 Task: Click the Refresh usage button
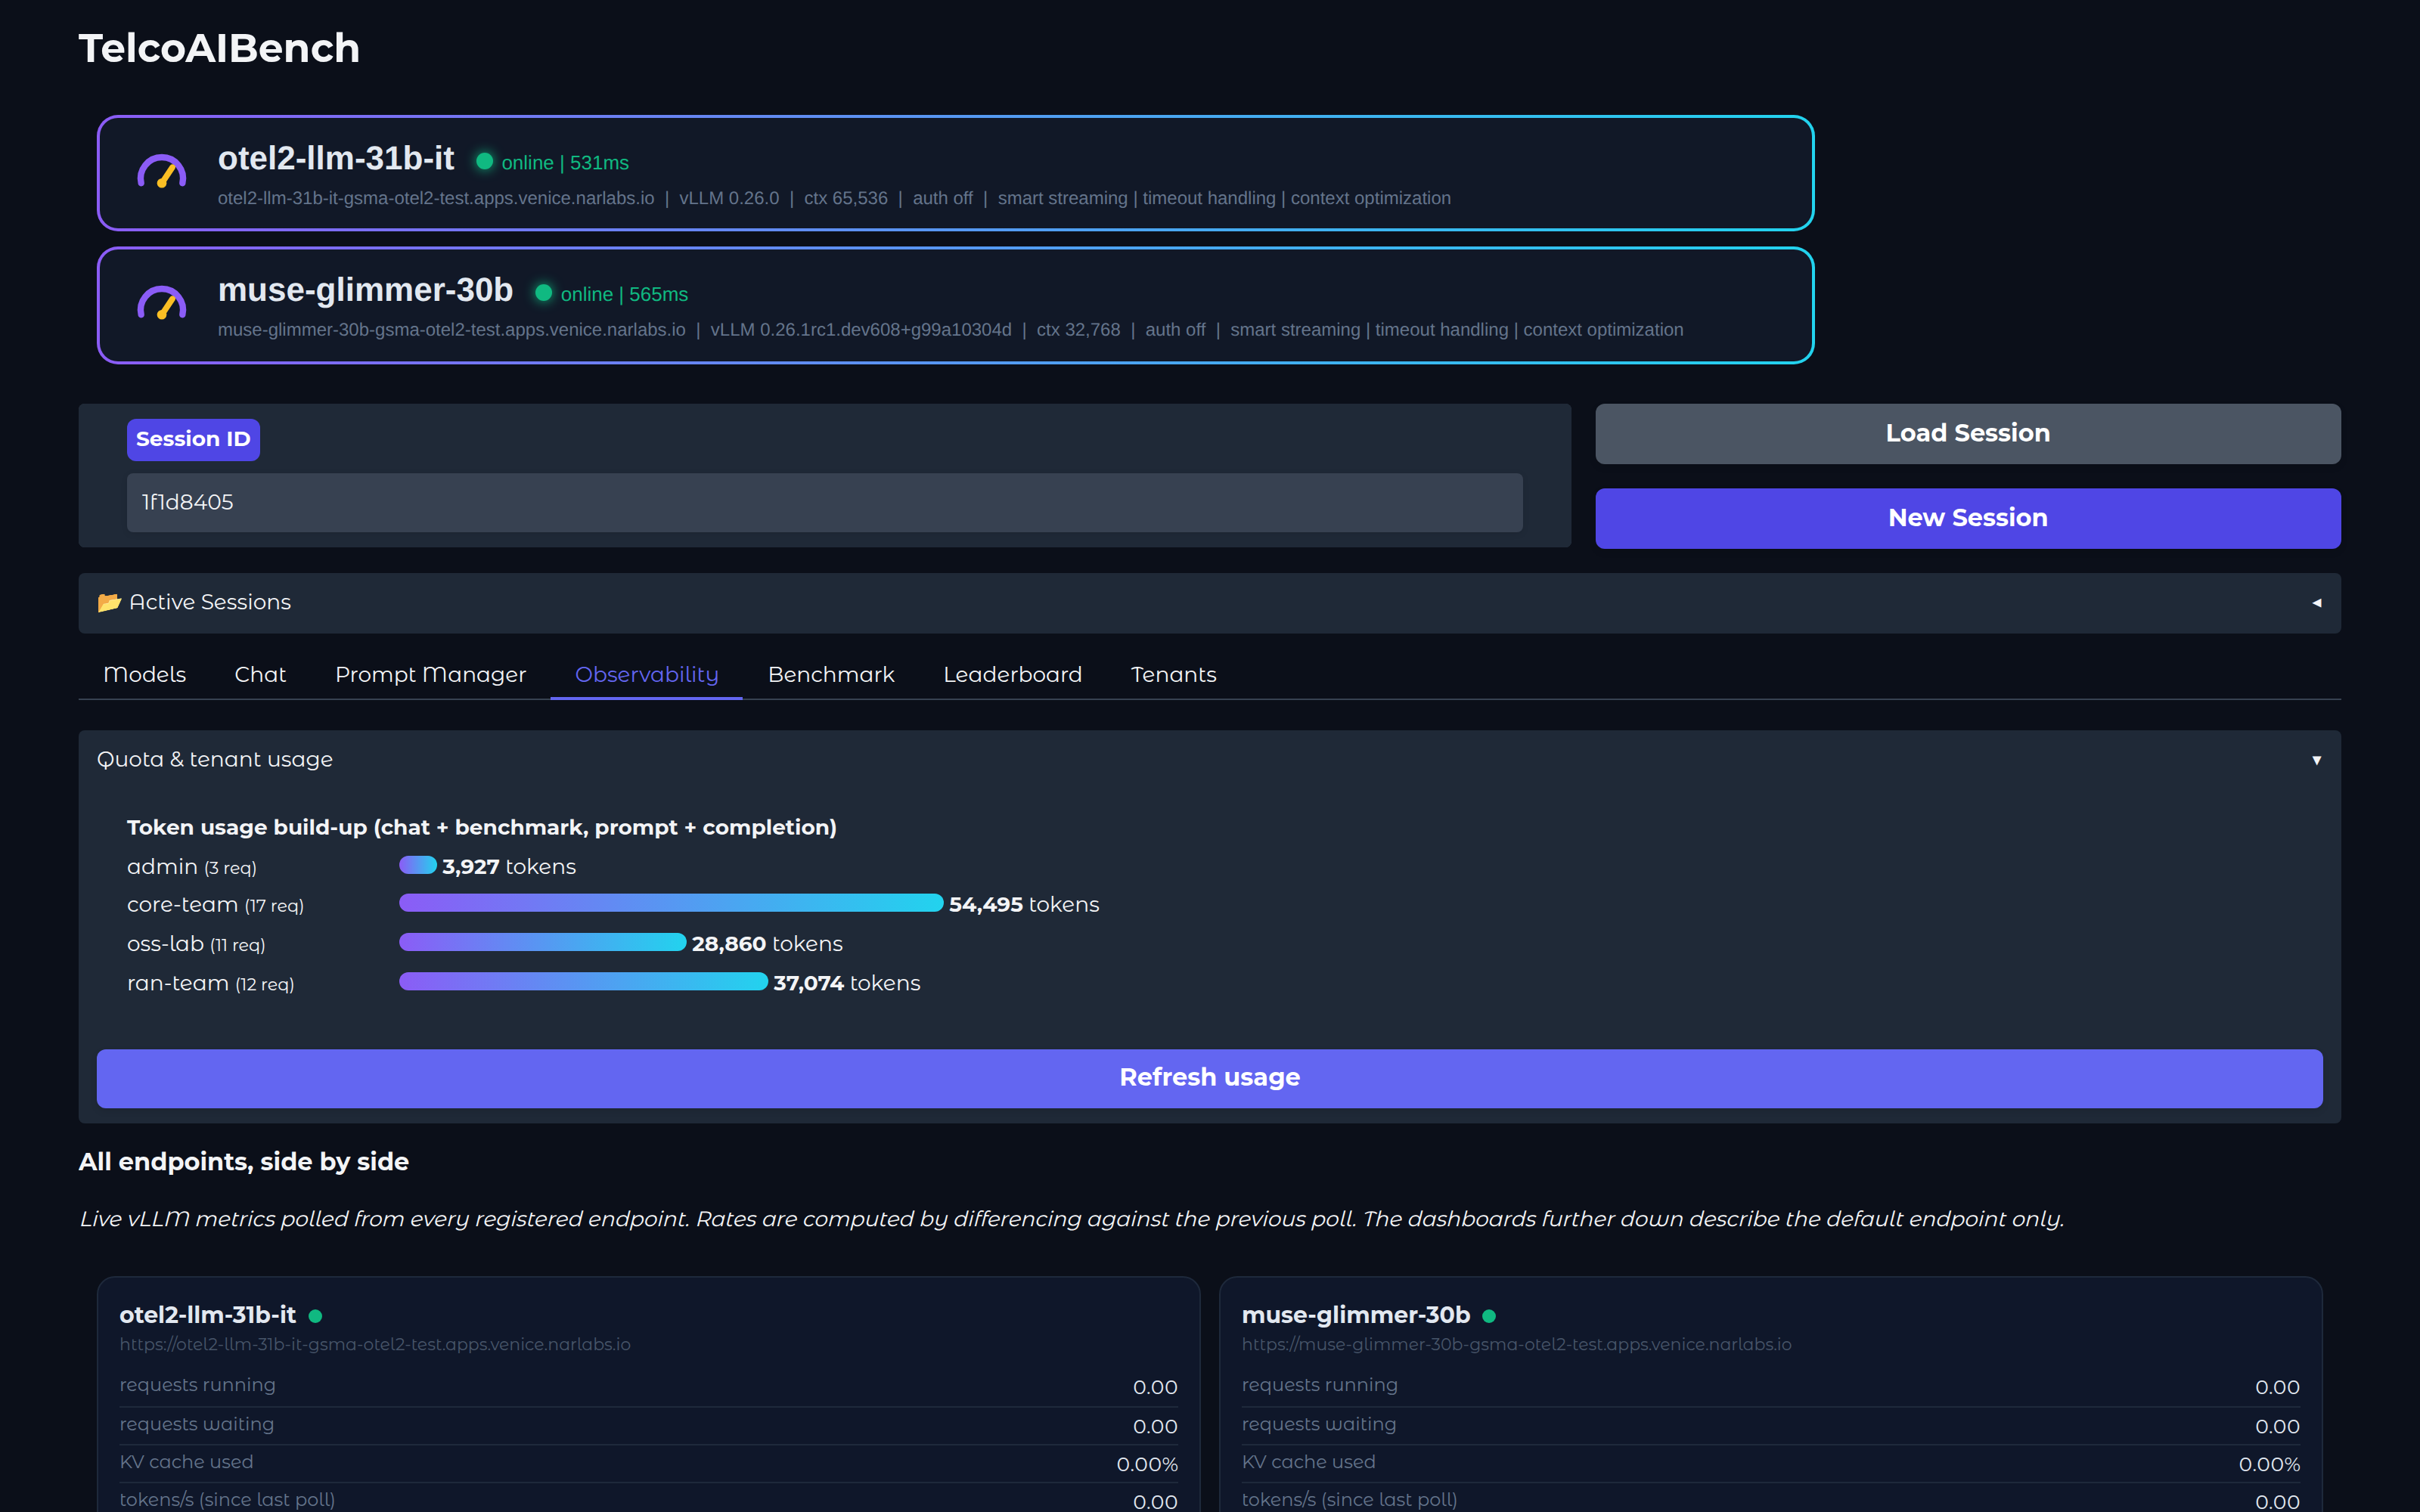[x=1209, y=1078]
